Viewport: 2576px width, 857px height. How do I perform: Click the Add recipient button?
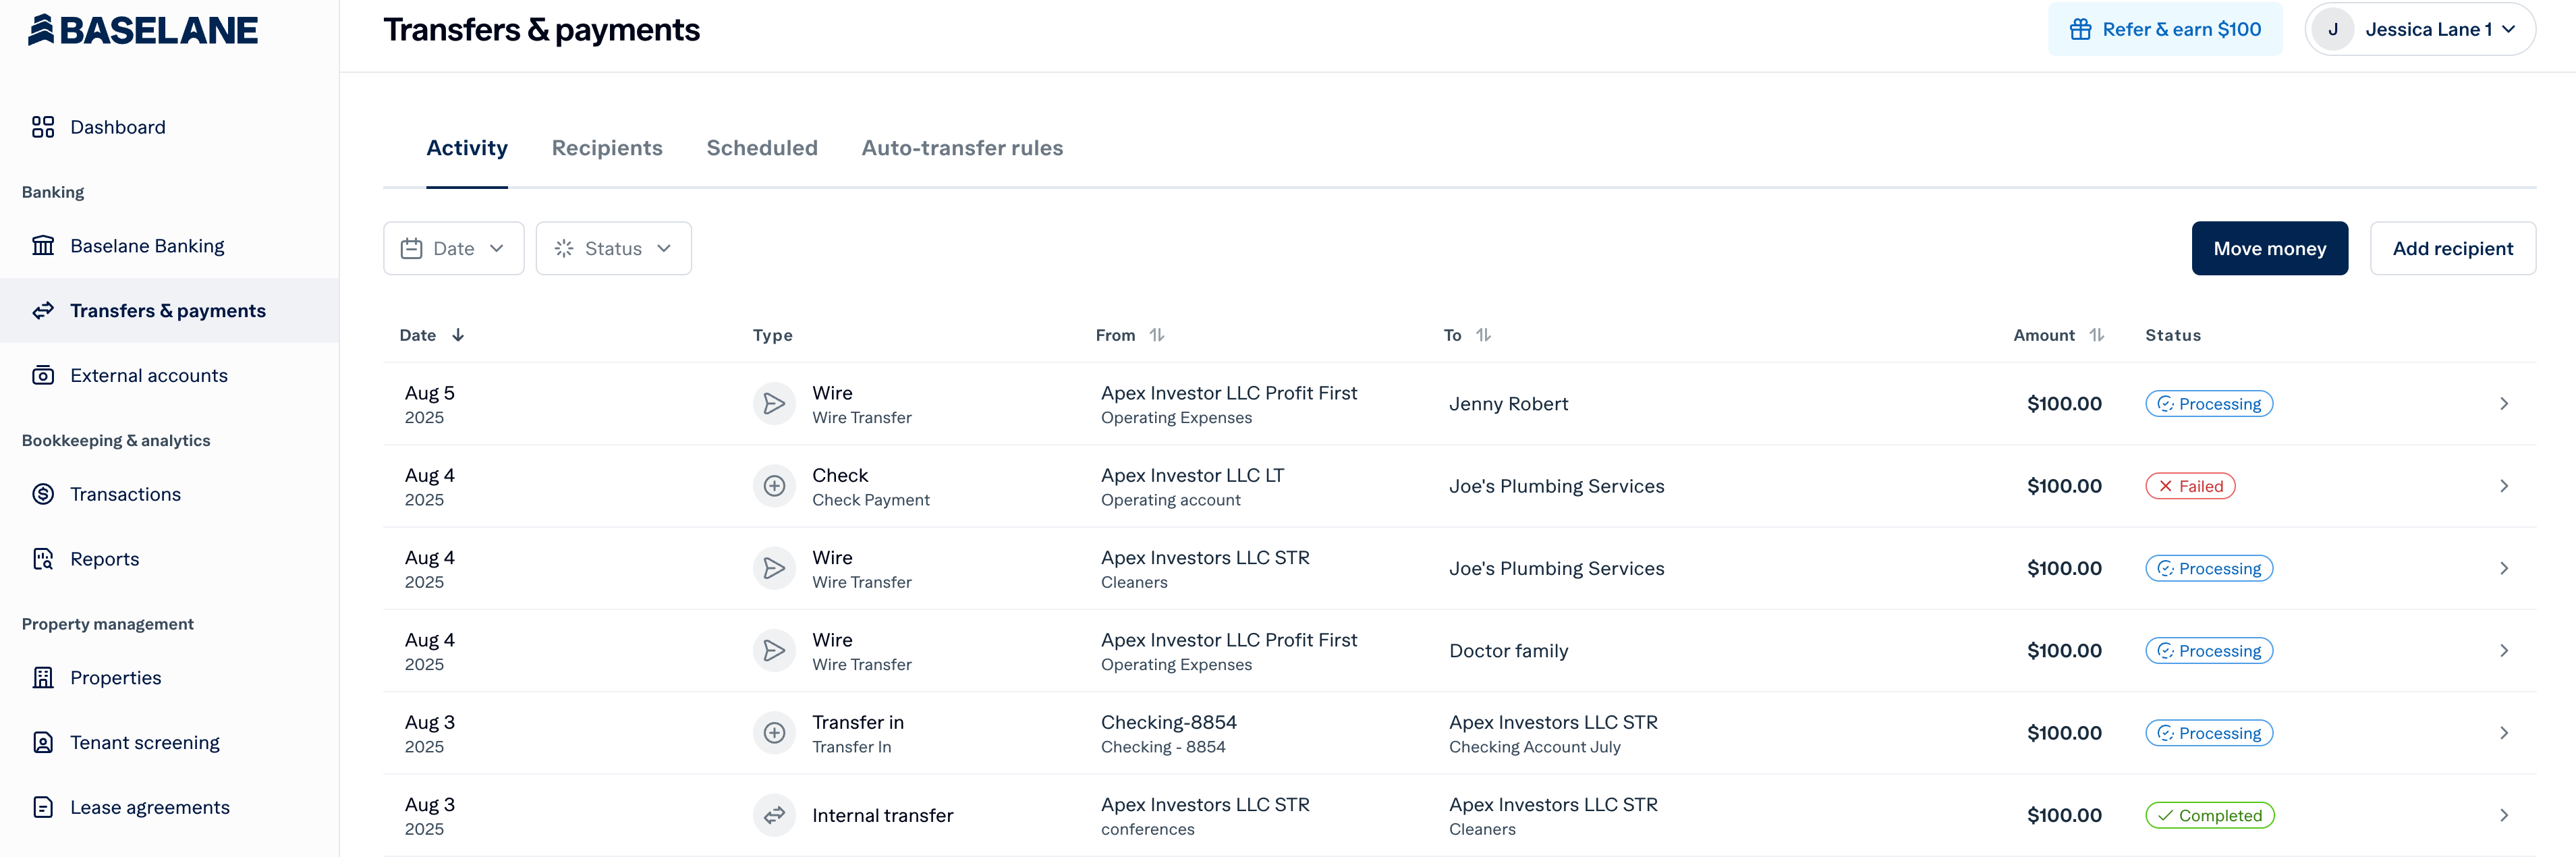click(x=2453, y=248)
